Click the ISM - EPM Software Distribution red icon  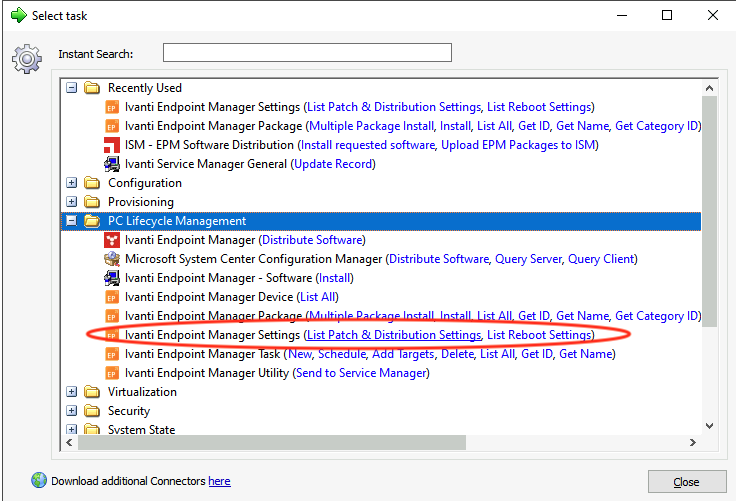[x=112, y=145]
